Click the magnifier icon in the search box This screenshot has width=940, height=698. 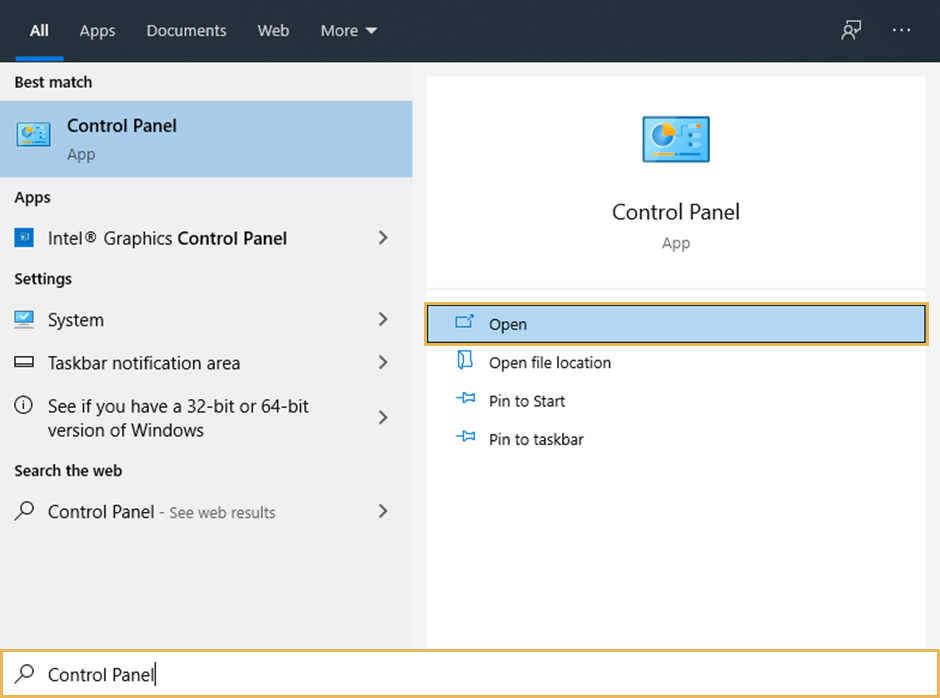tap(27, 674)
